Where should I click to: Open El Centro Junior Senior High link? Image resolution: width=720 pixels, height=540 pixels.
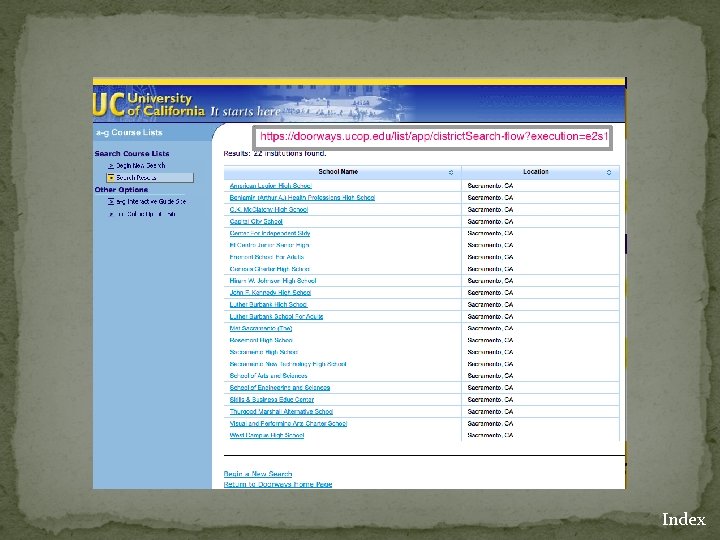tap(270, 245)
